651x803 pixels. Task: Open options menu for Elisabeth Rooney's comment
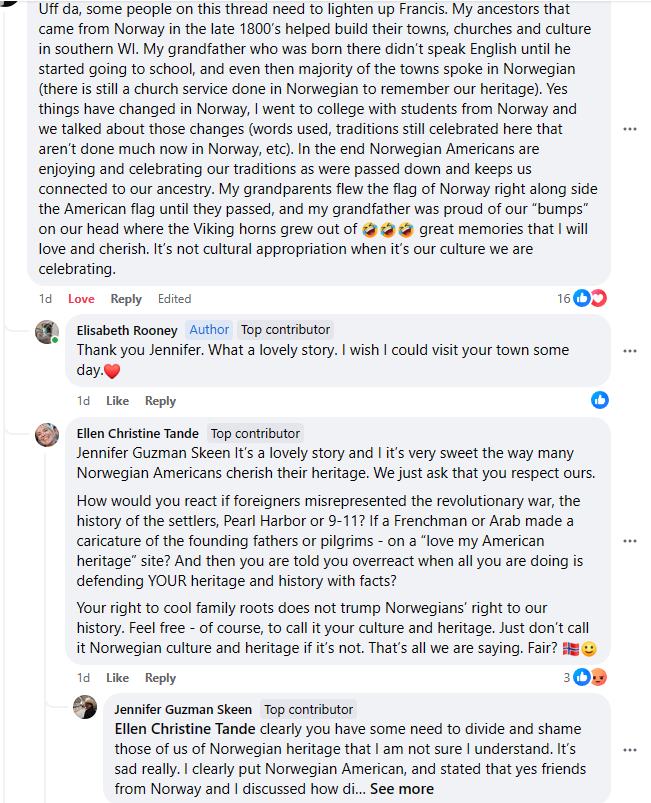coord(630,351)
